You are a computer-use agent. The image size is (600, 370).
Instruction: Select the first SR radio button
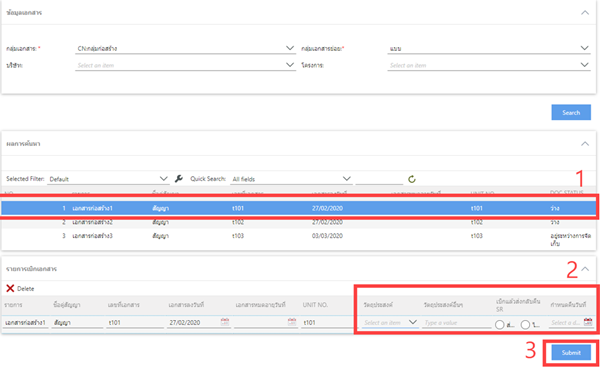[499, 325]
